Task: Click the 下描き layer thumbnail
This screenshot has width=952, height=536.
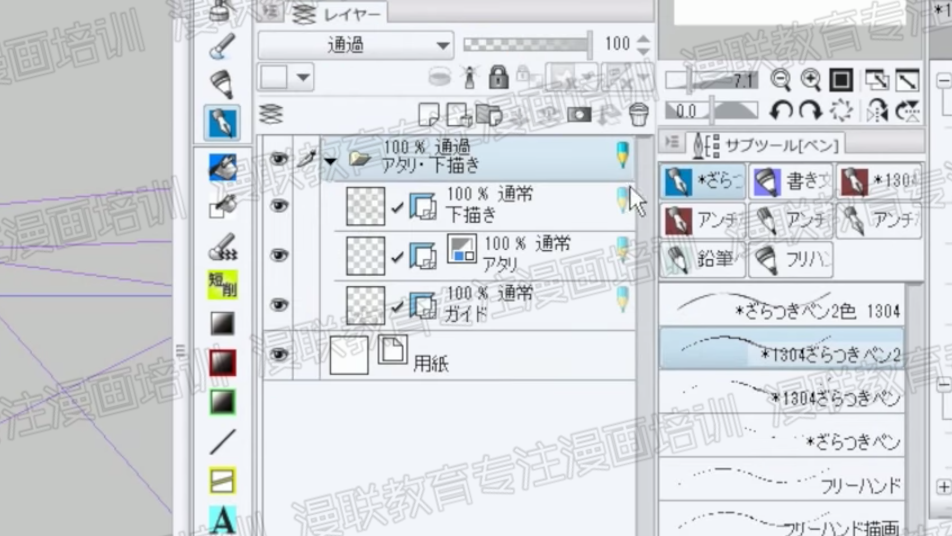Action: (x=366, y=206)
